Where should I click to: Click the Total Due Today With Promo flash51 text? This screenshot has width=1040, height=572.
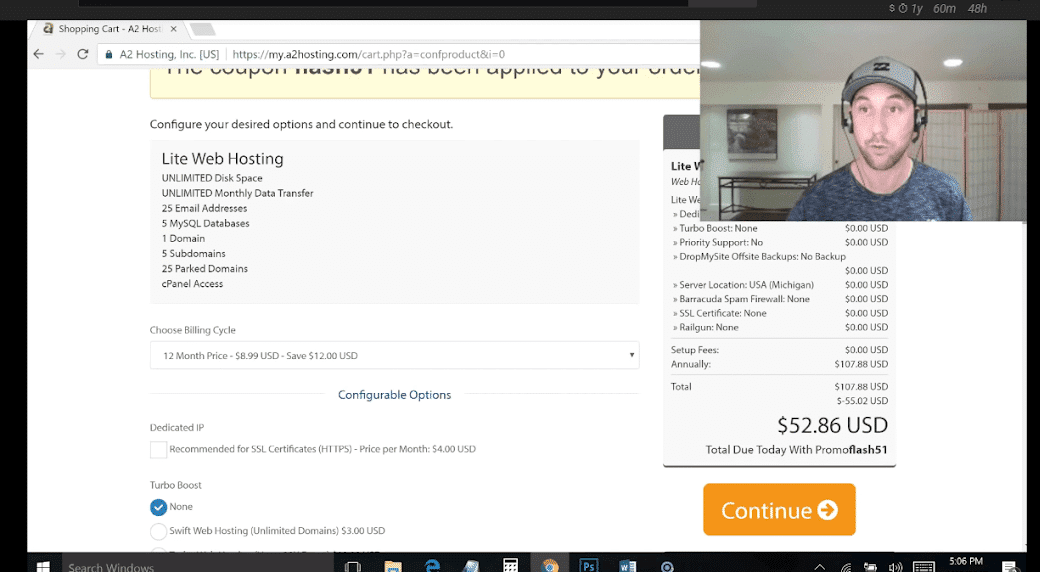[796, 450]
